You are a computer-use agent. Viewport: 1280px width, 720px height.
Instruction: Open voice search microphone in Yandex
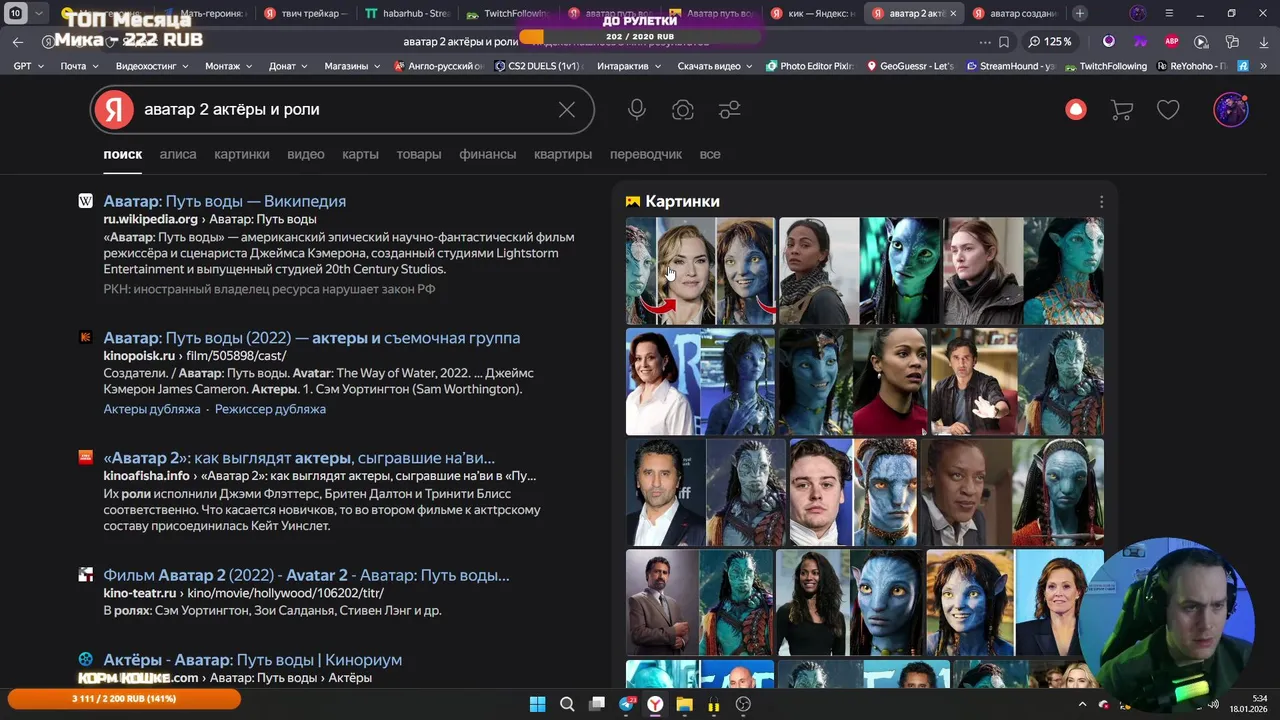coord(637,110)
